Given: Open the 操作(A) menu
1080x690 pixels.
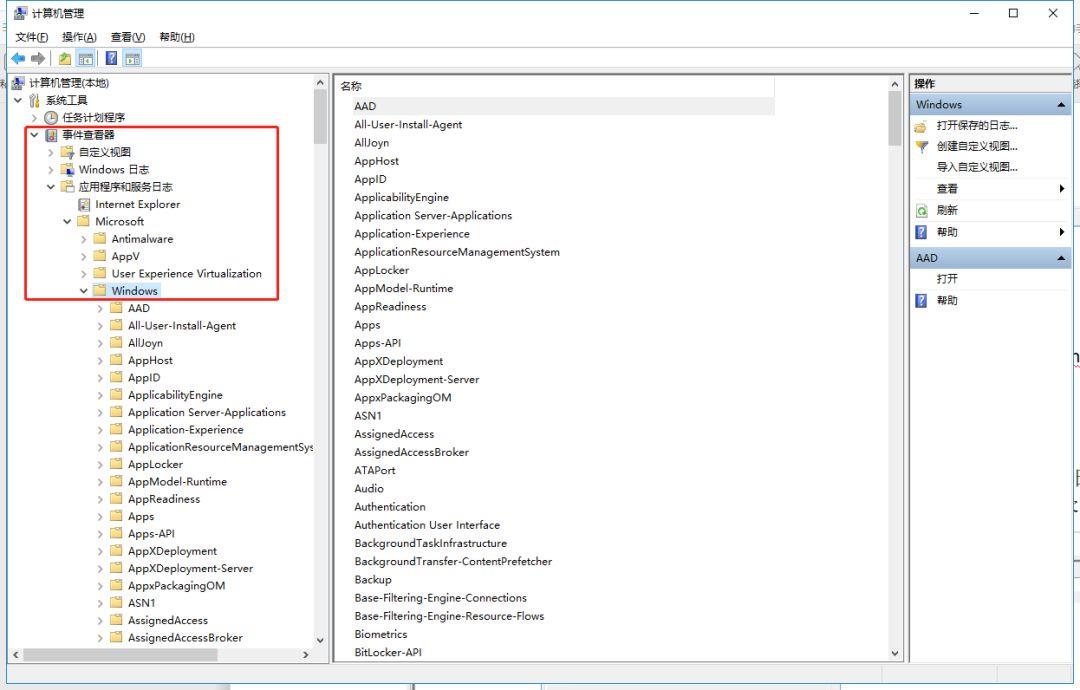Looking at the screenshot, I should coord(79,37).
